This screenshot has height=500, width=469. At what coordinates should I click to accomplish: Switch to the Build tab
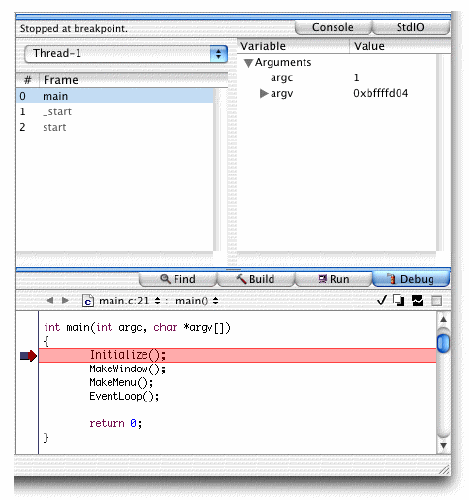256,279
